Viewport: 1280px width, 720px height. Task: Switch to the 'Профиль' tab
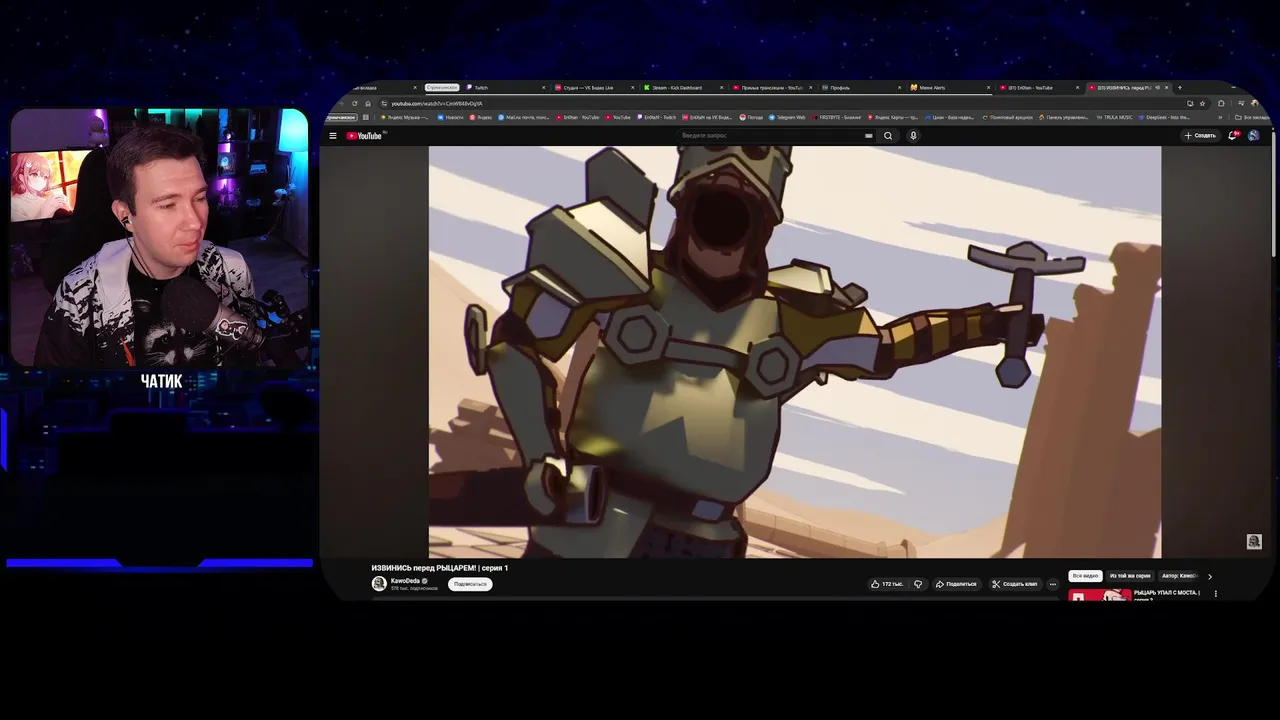click(860, 87)
